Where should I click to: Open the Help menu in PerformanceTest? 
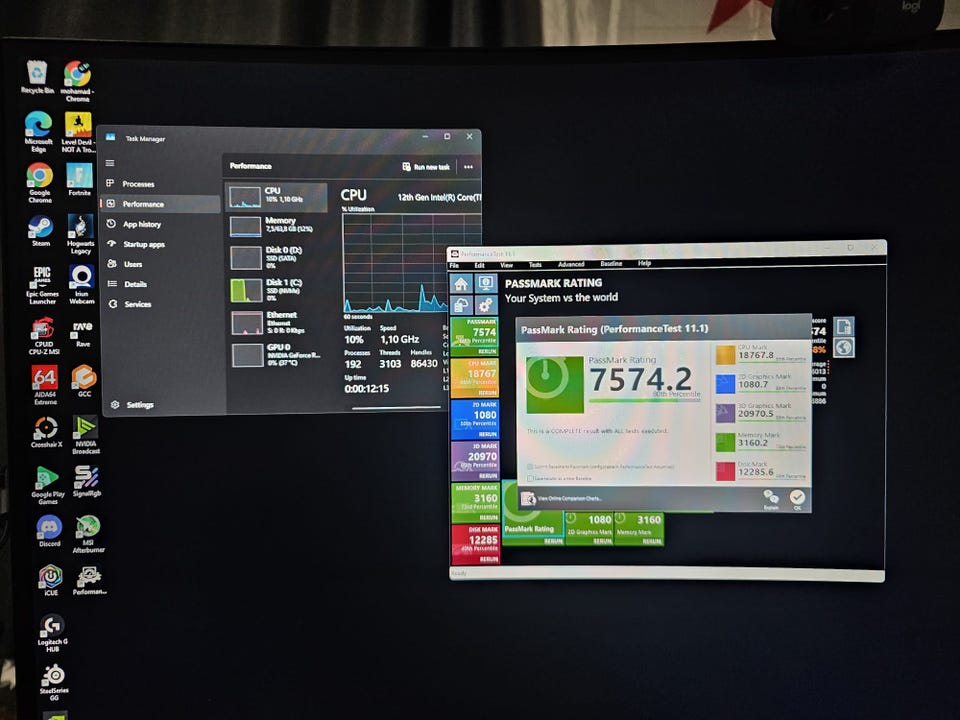[644, 263]
